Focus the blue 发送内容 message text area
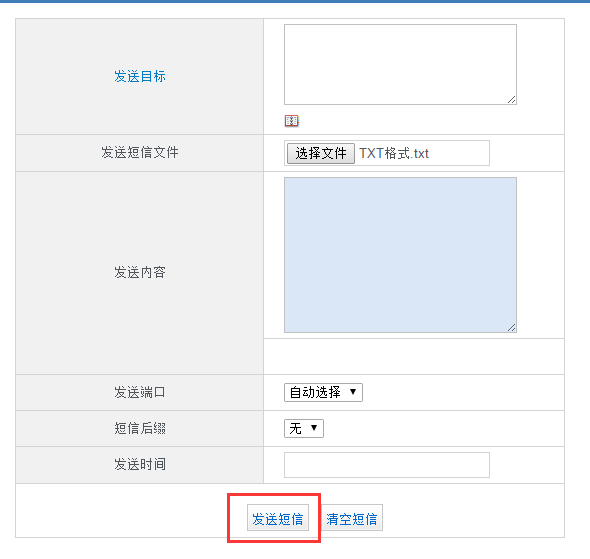This screenshot has height=559, width=590. 400,255
